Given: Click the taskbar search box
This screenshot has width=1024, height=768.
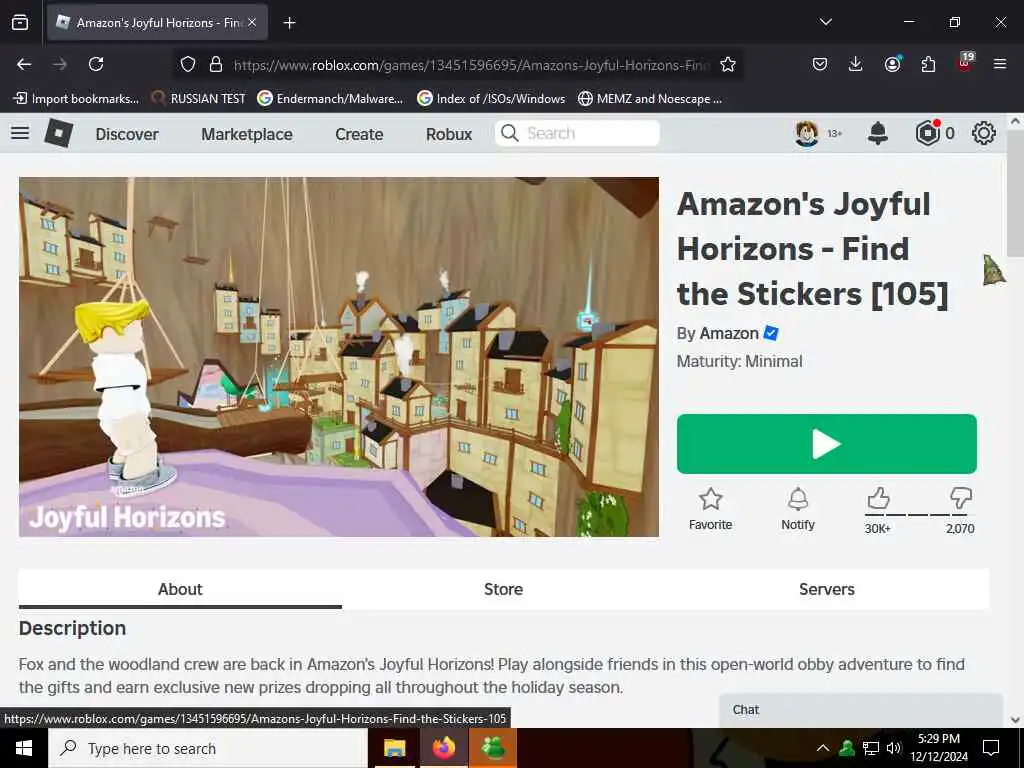Looking at the screenshot, I should pyautogui.click(x=208, y=748).
